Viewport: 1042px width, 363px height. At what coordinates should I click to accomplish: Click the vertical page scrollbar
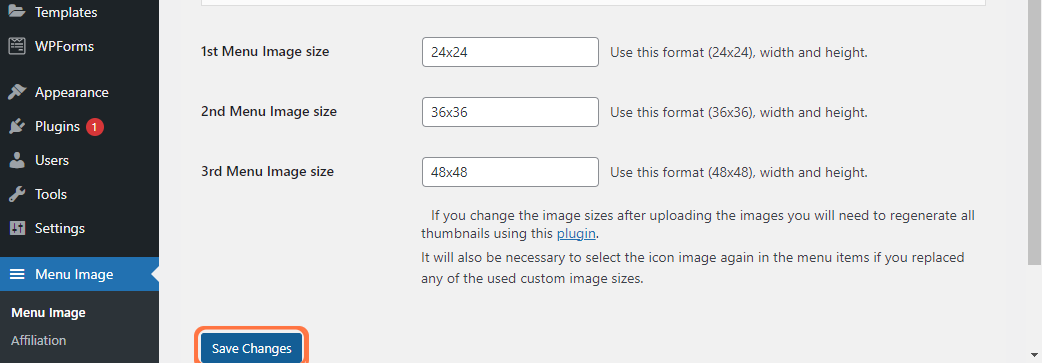[1035, 133]
